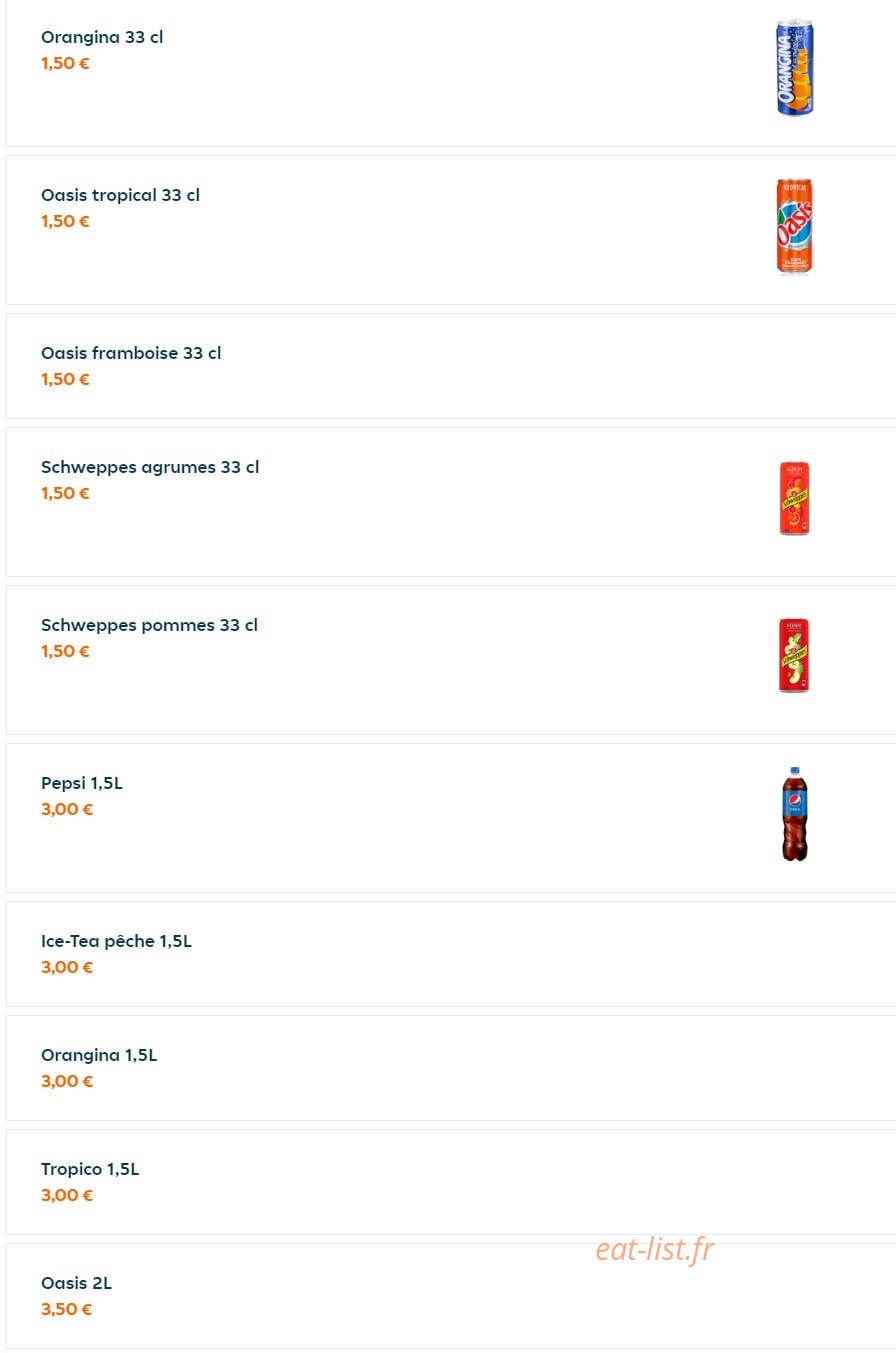Select Oasis tropical 33 cl

[x=120, y=195]
